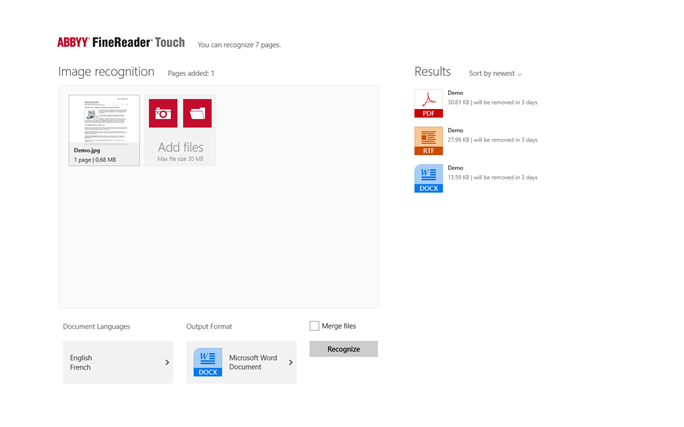Click the Demo DOCX result title
Viewport: 684px width, 427px height.
click(x=455, y=168)
